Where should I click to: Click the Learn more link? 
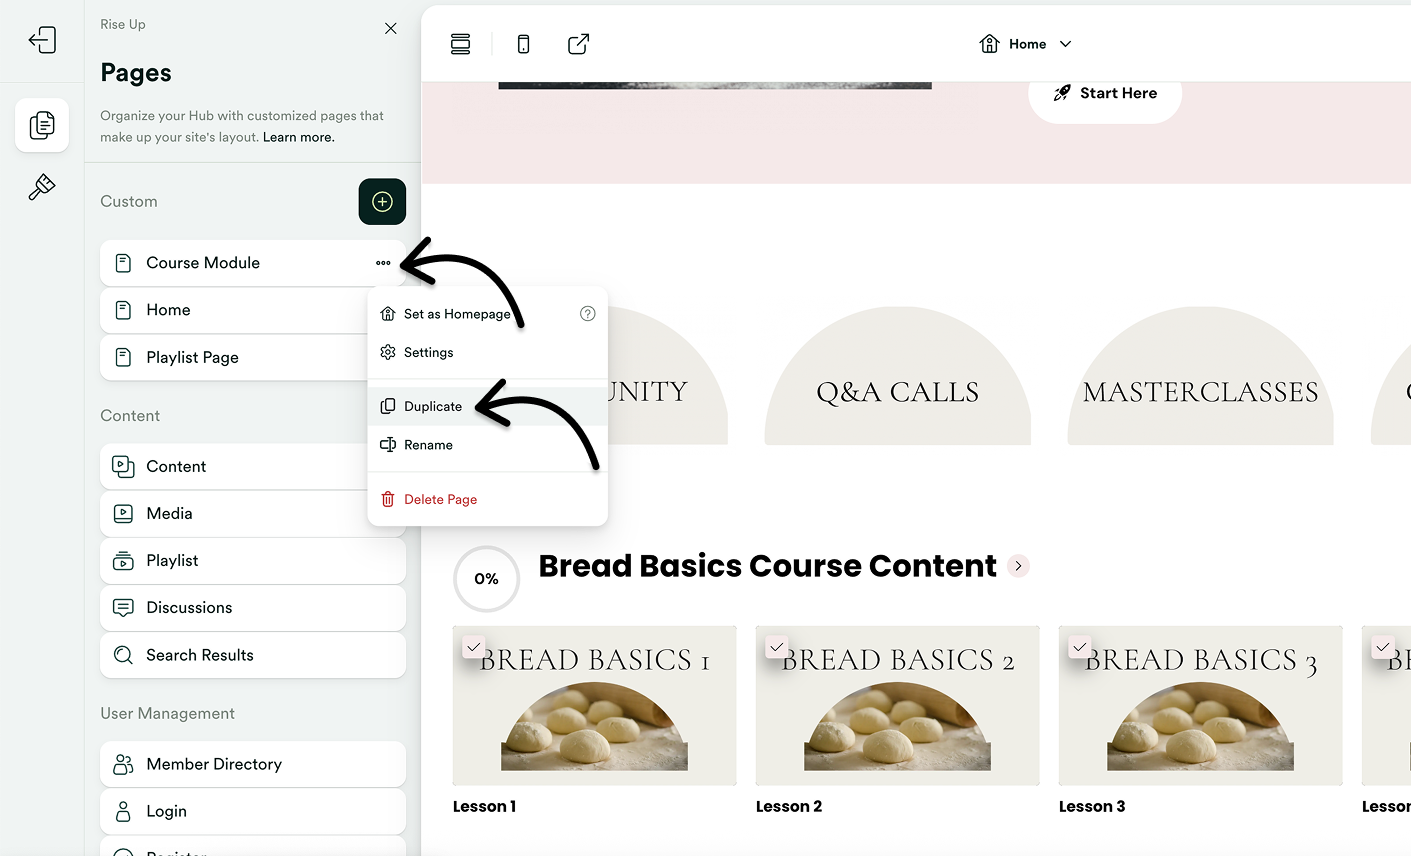click(x=297, y=137)
